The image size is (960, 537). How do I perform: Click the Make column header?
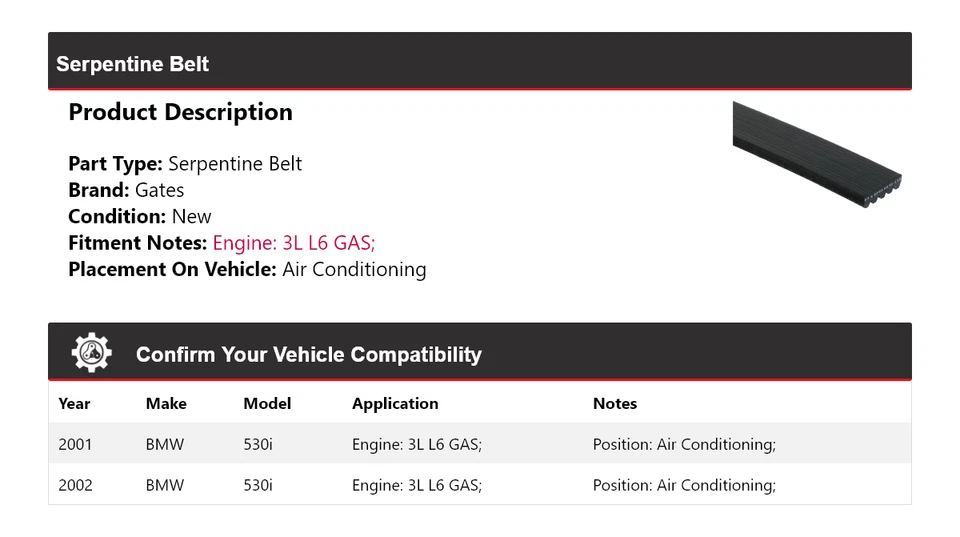click(166, 404)
